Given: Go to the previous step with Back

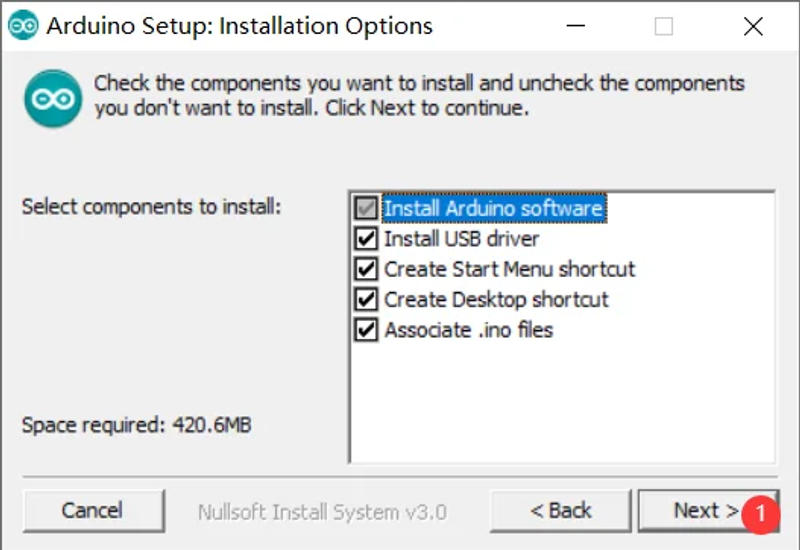Looking at the screenshot, I should [x=561, y=511].
